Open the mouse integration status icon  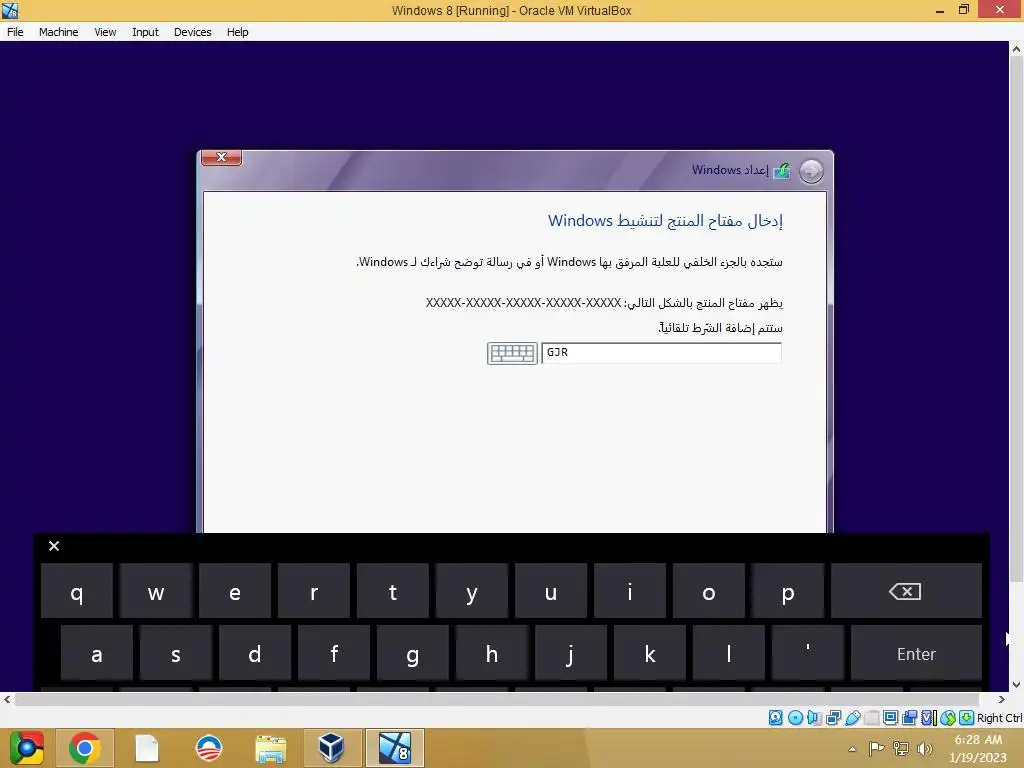click(x=948, y=718)
